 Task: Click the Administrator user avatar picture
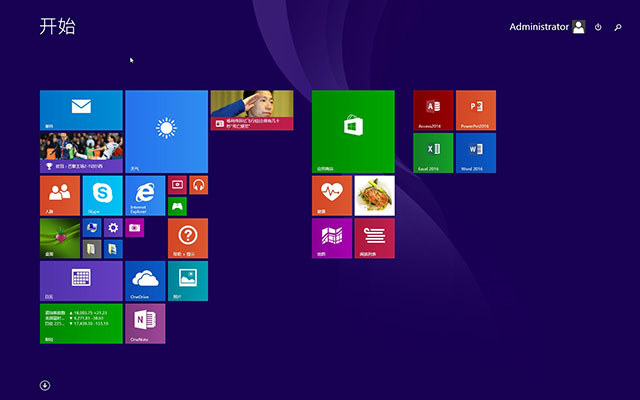578,27
